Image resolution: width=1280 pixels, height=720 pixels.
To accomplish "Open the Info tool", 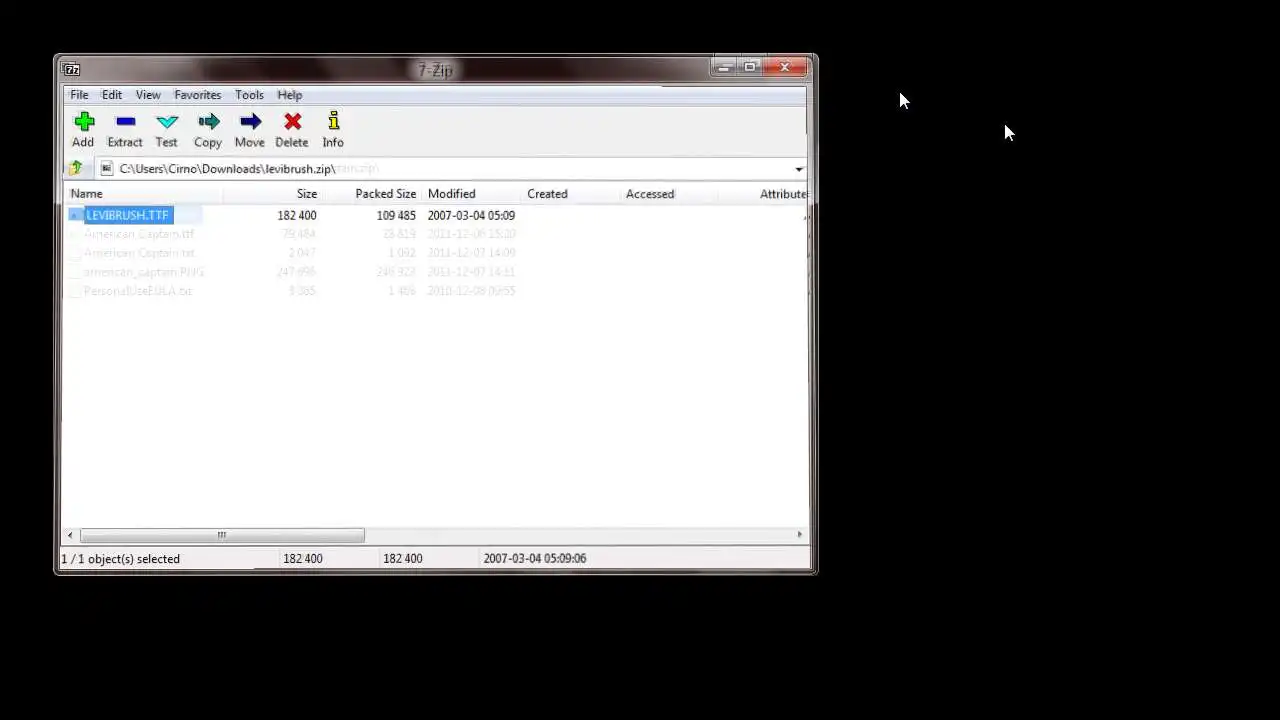I will click(333, 129).
